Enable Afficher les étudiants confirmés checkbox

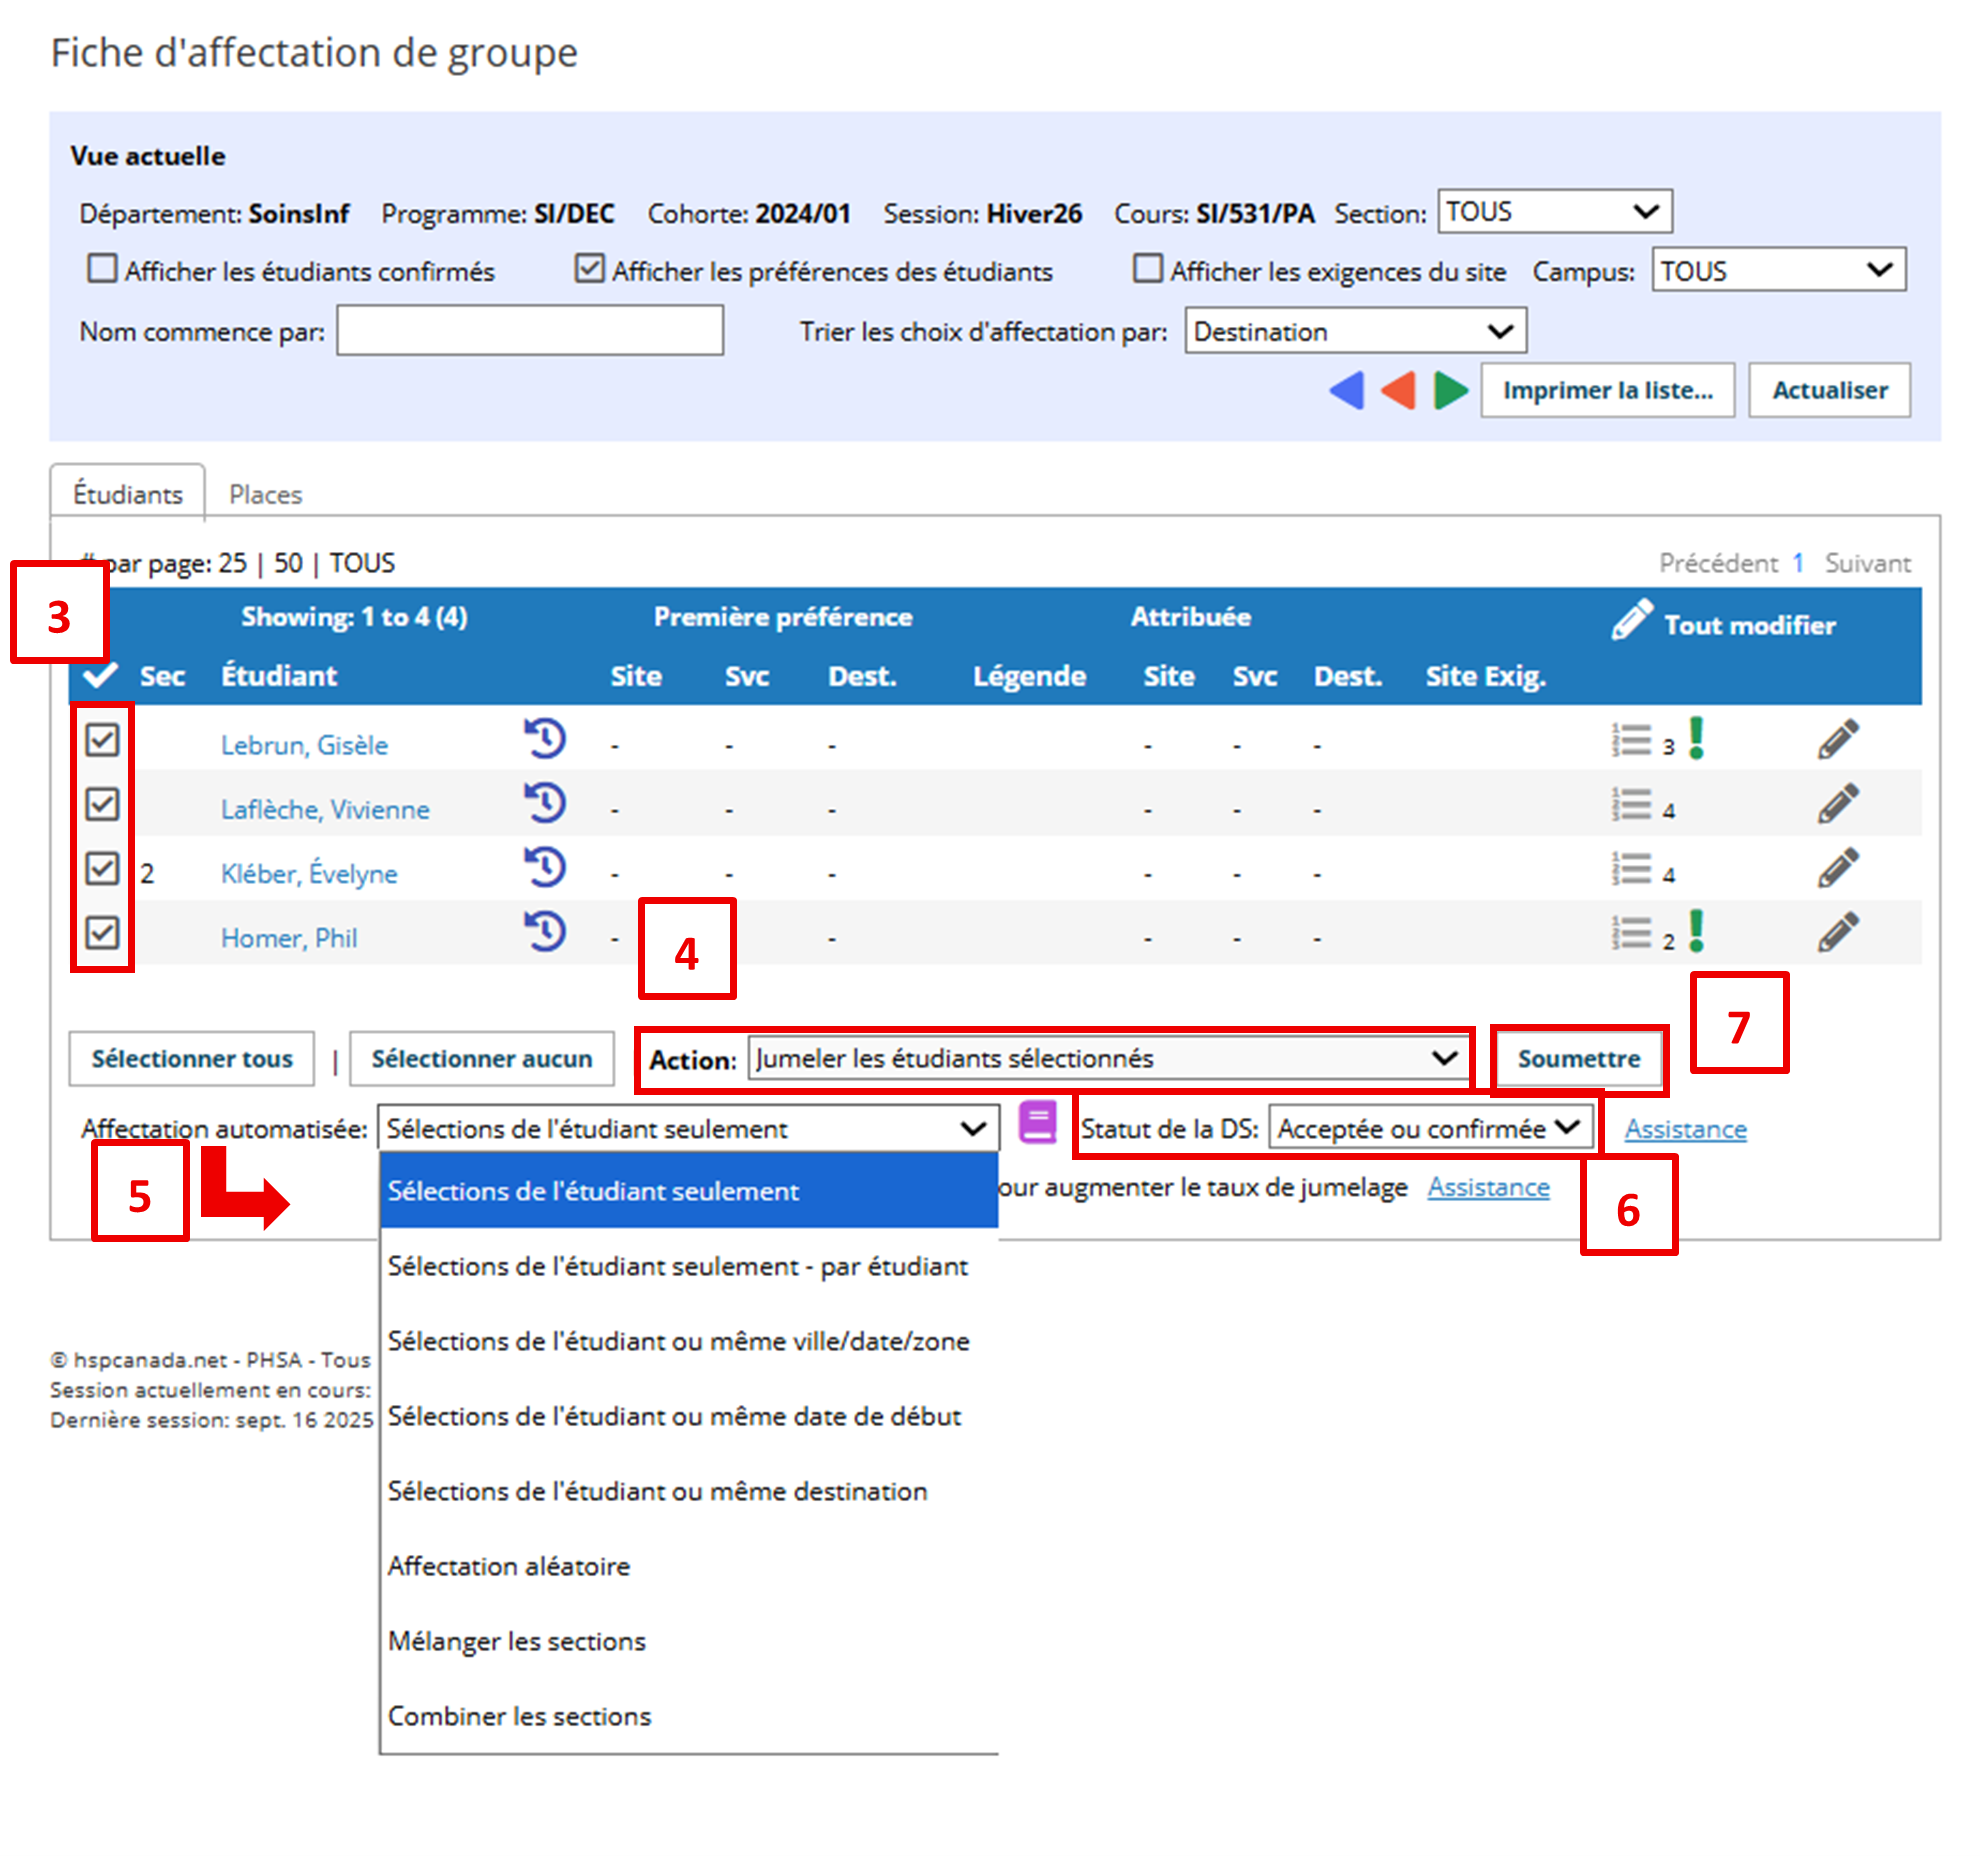click(102, 269)
